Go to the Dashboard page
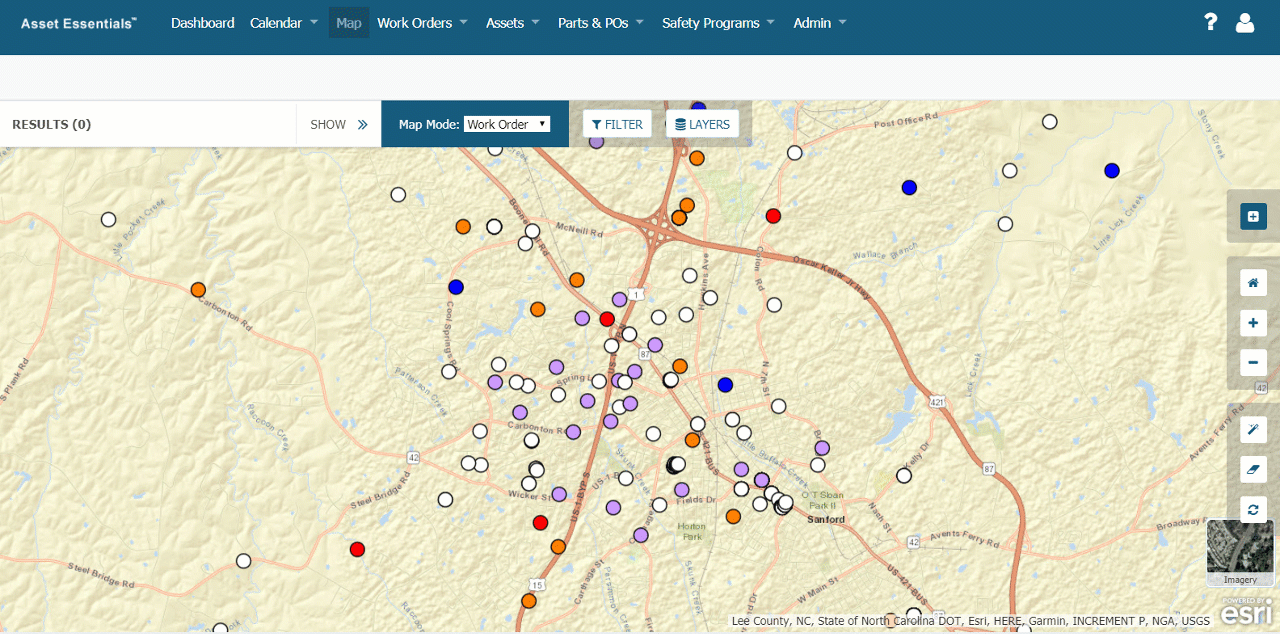Screen dimensions: 1280x634 [203, 22]
